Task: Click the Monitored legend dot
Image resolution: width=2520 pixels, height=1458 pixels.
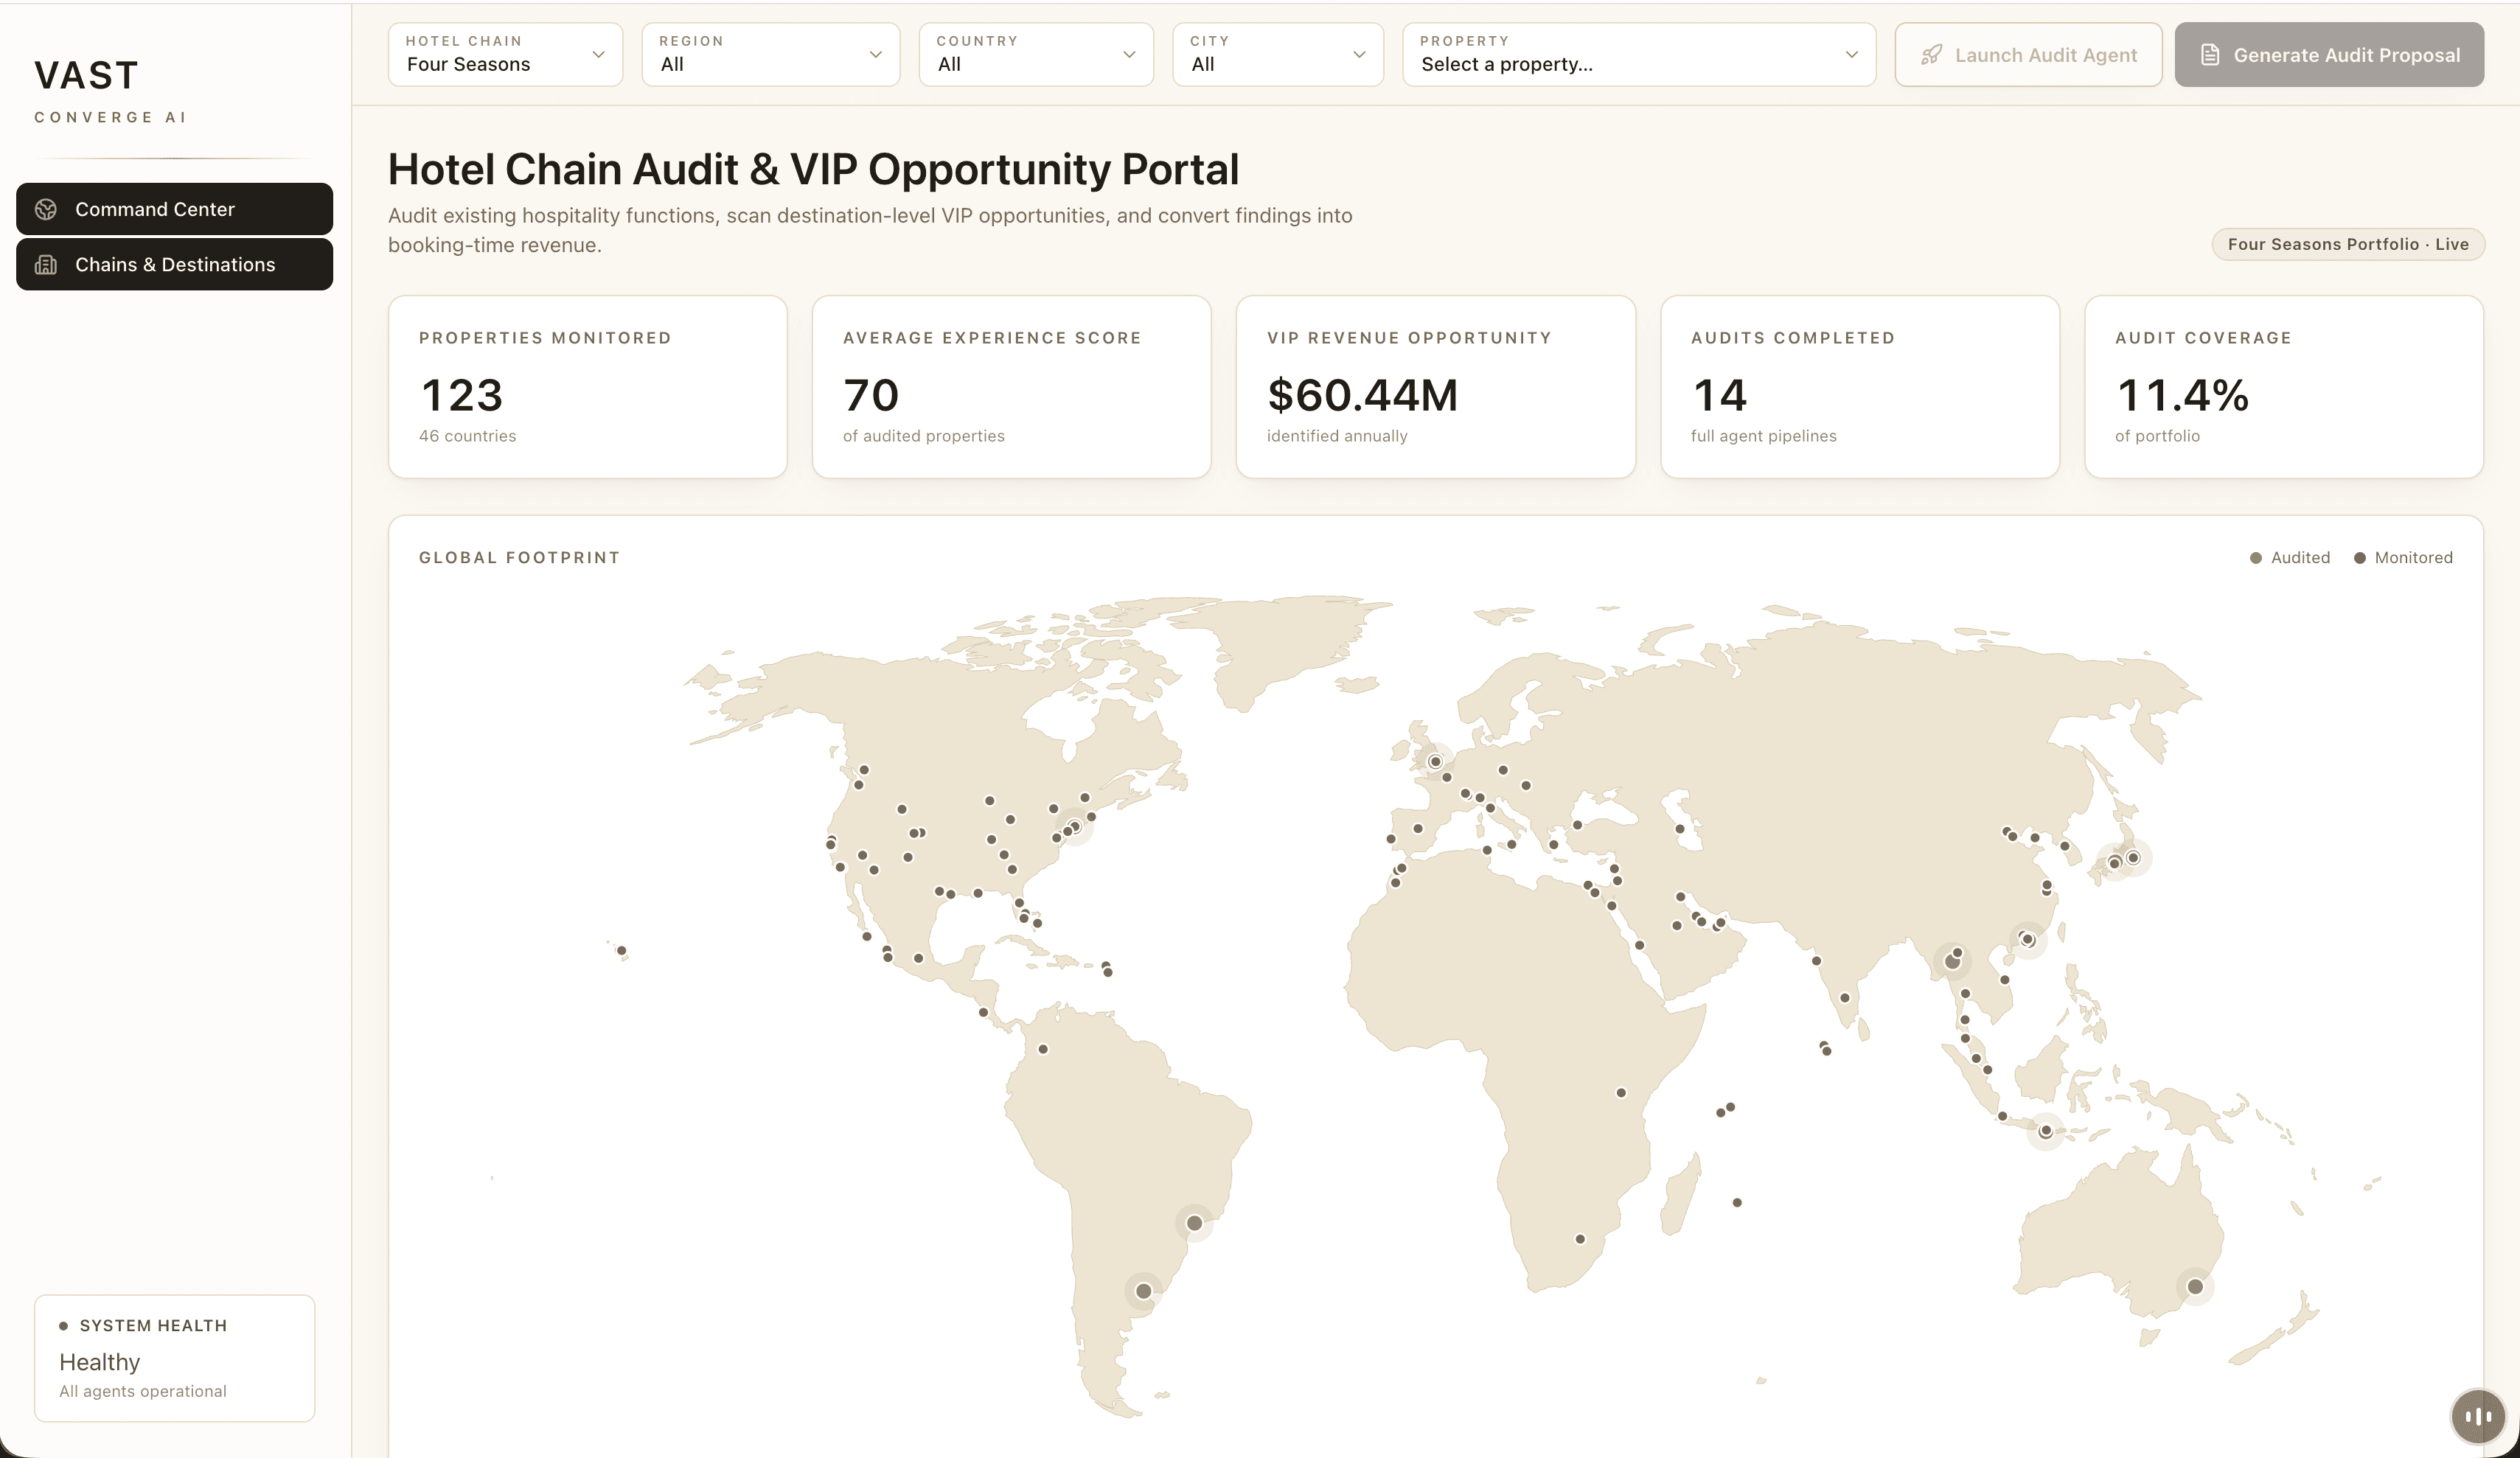Action: [2359, 558]
